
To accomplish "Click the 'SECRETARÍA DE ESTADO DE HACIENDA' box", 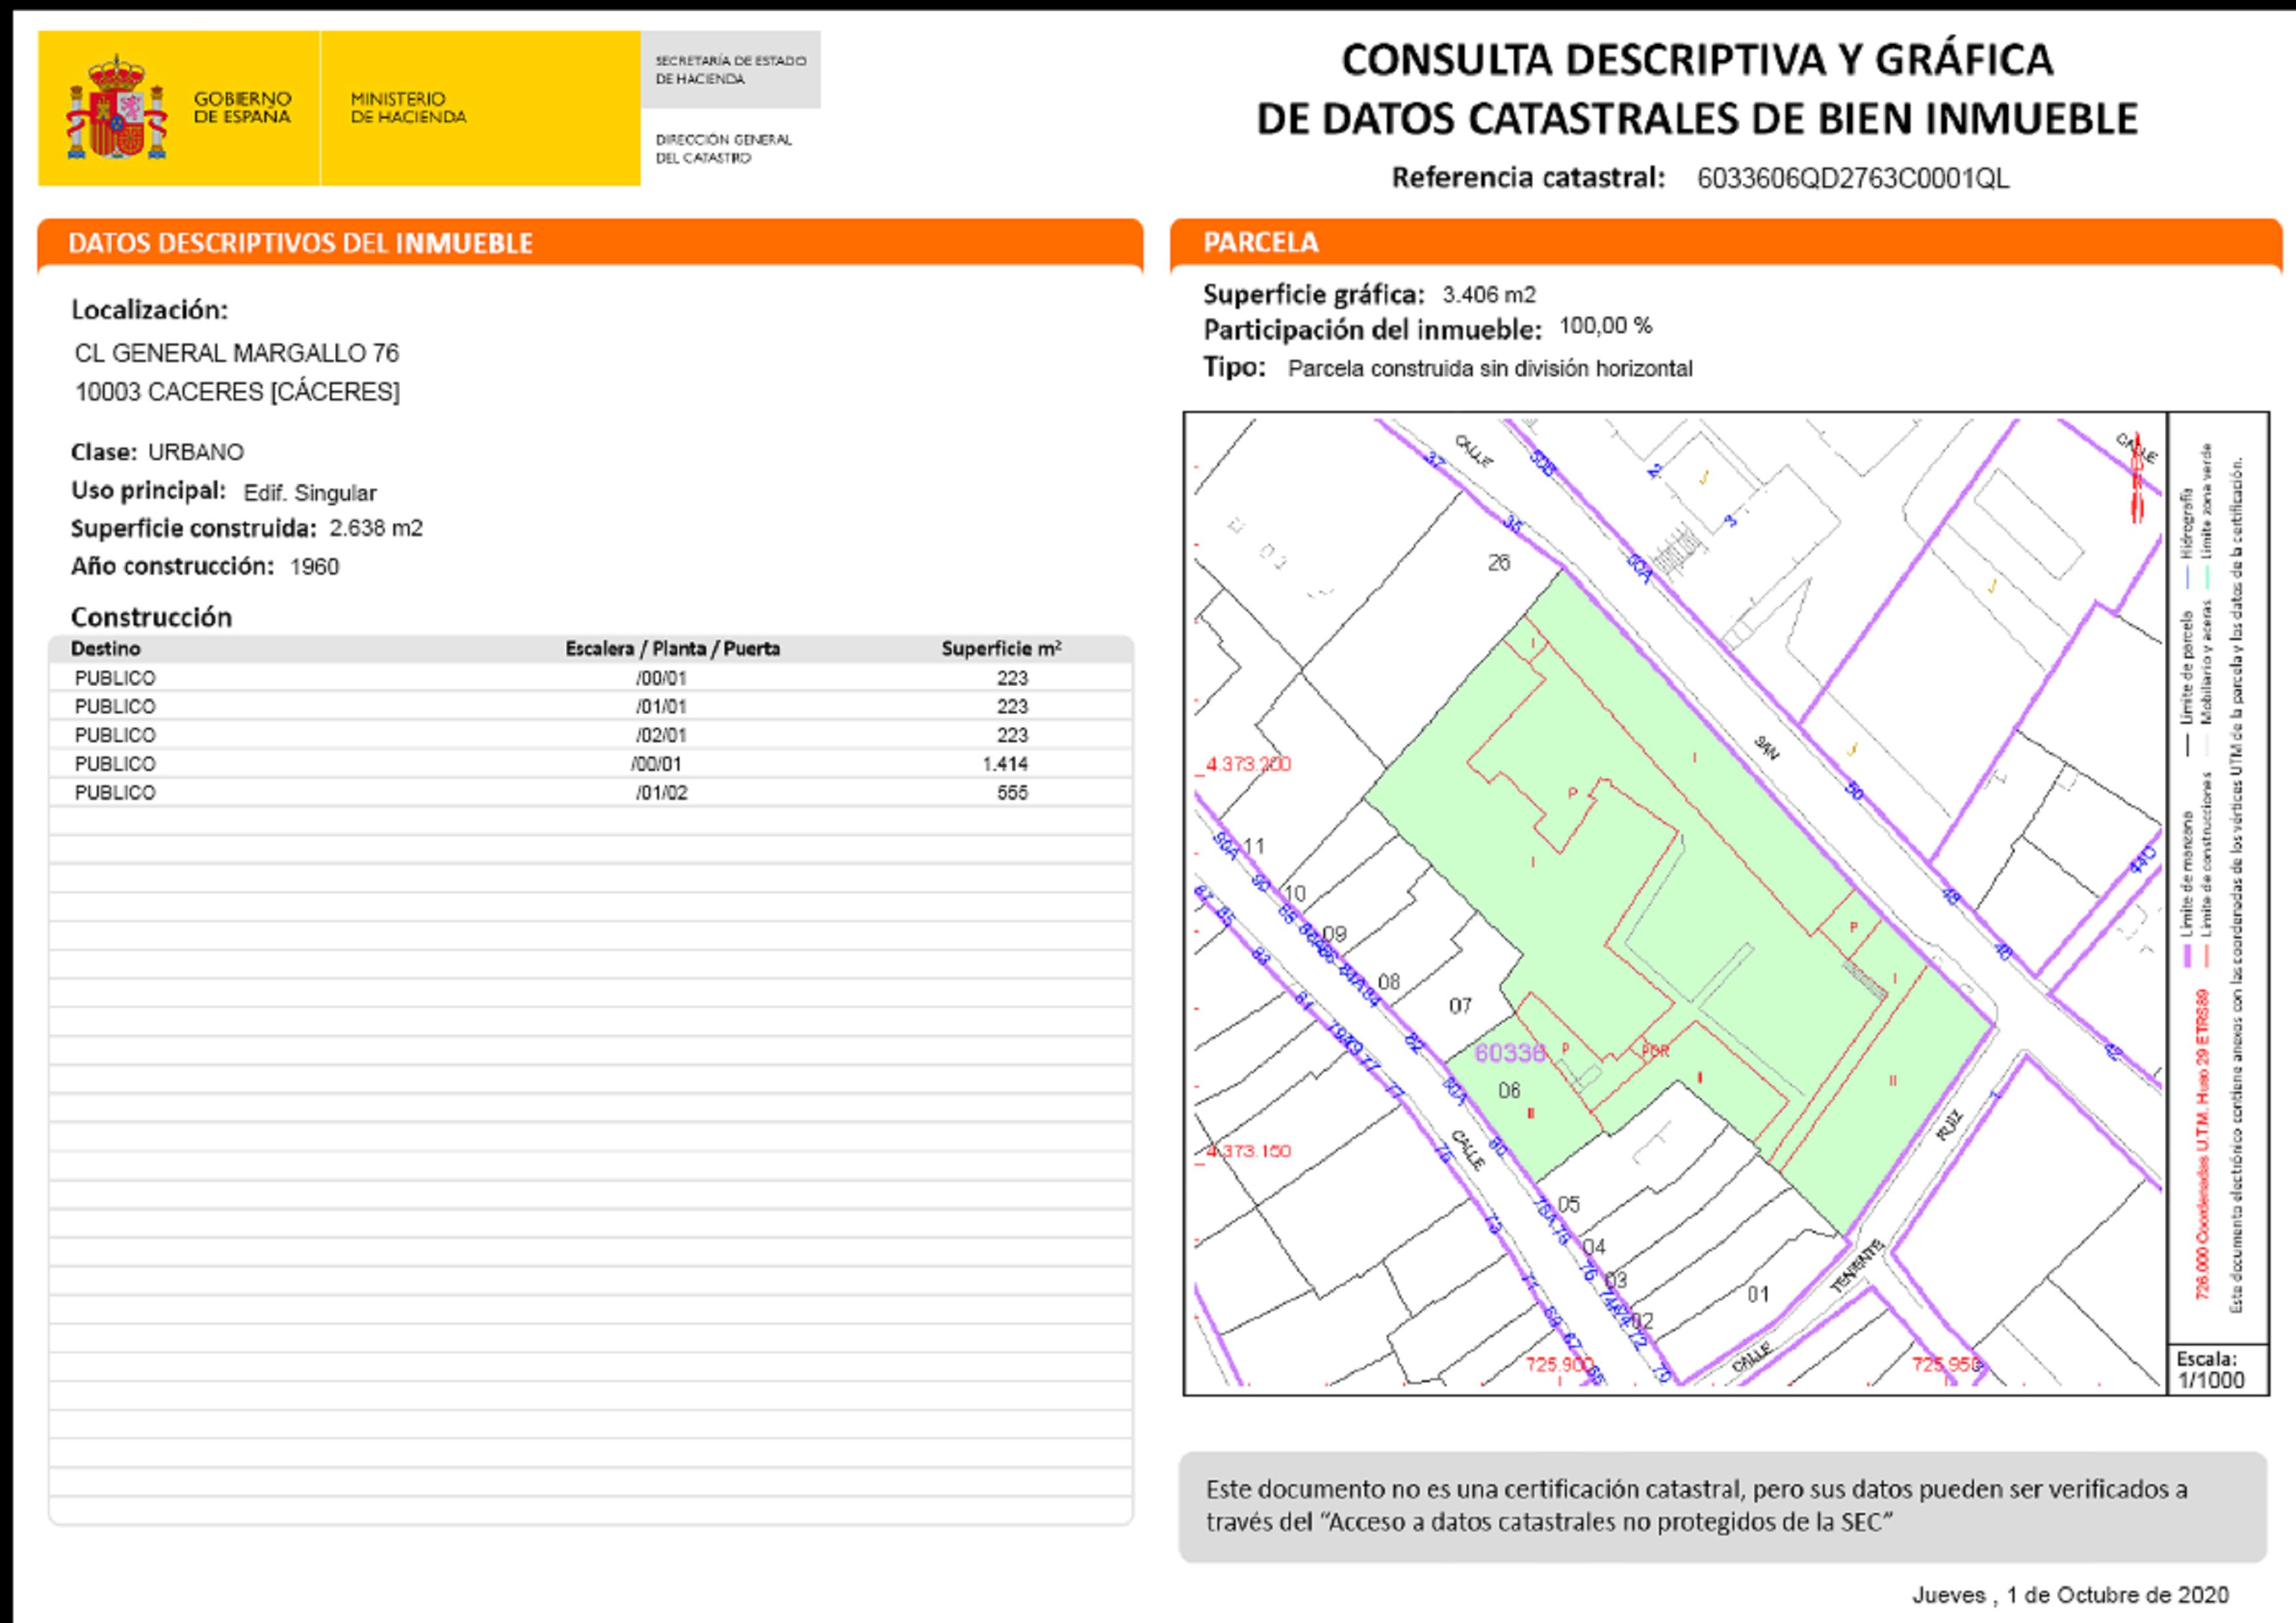I will (730, 70).
